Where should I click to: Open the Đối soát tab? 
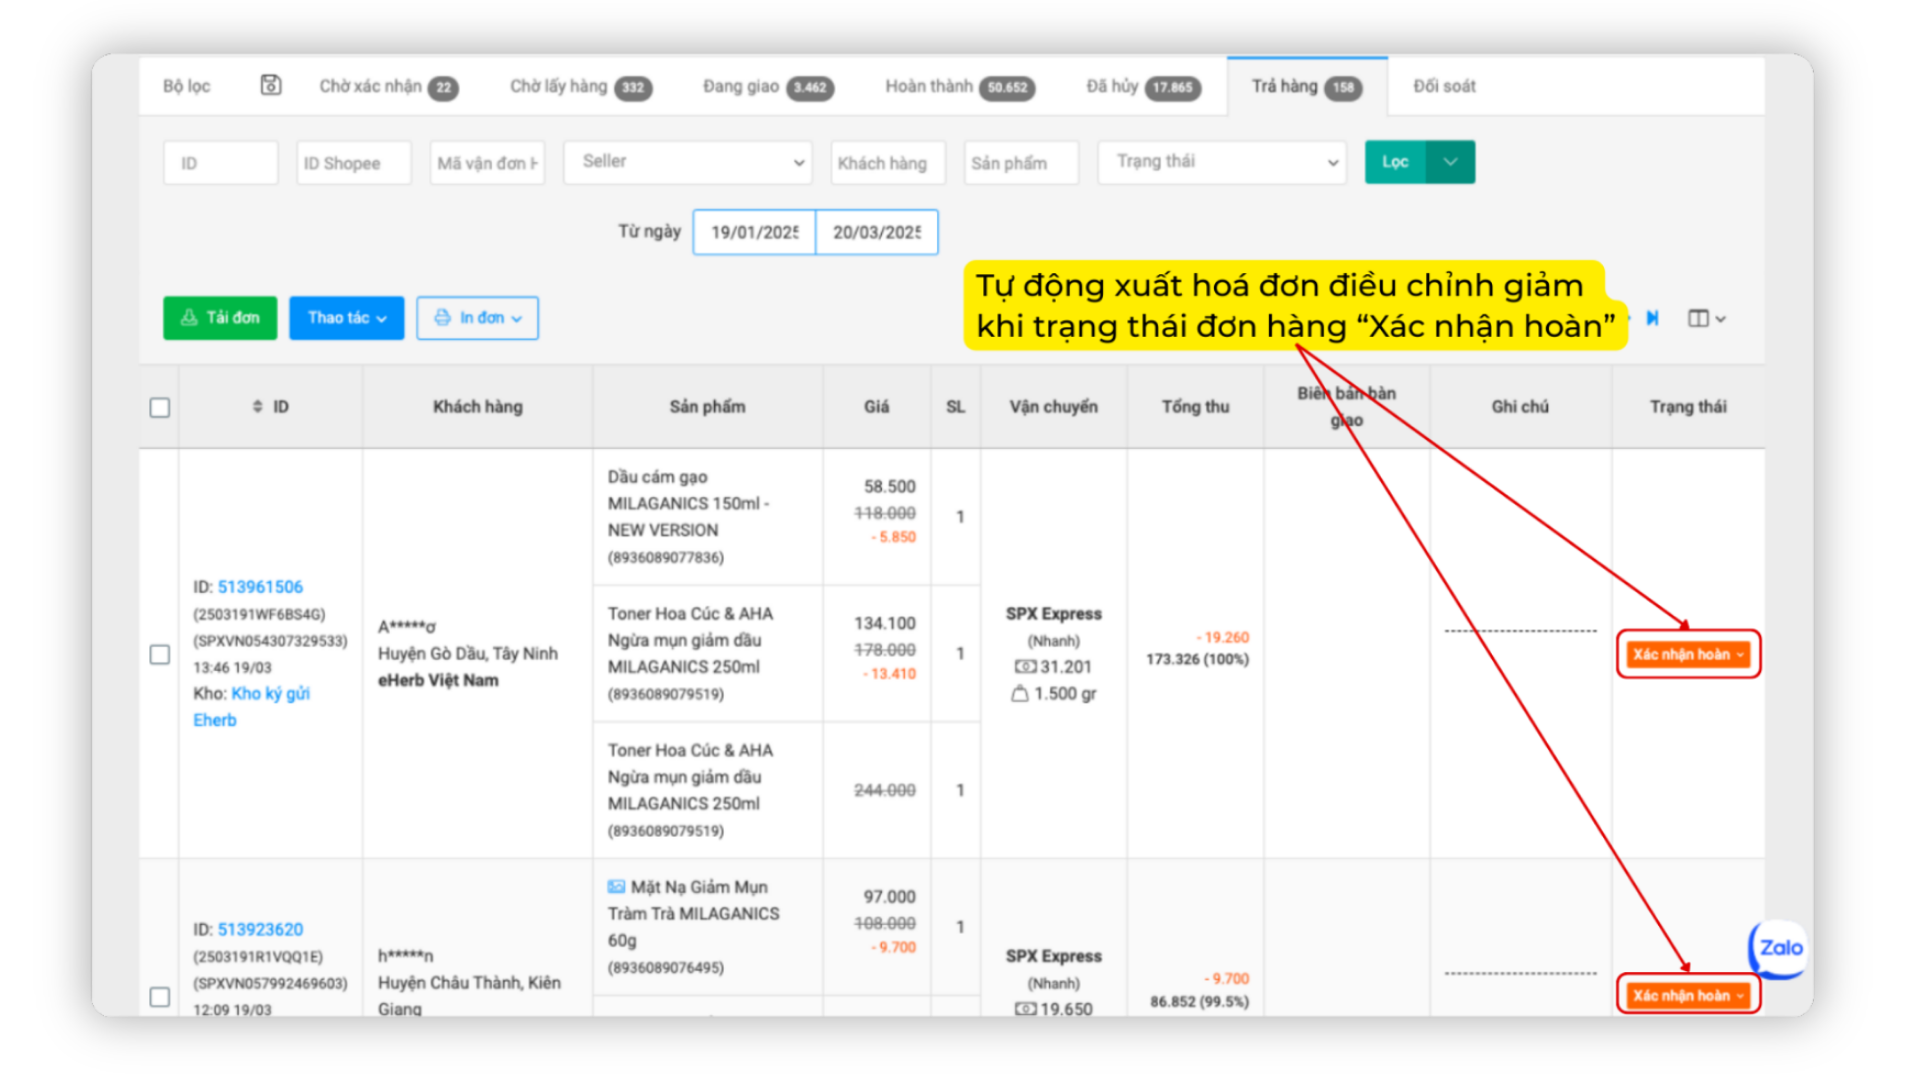(1444, 87)
